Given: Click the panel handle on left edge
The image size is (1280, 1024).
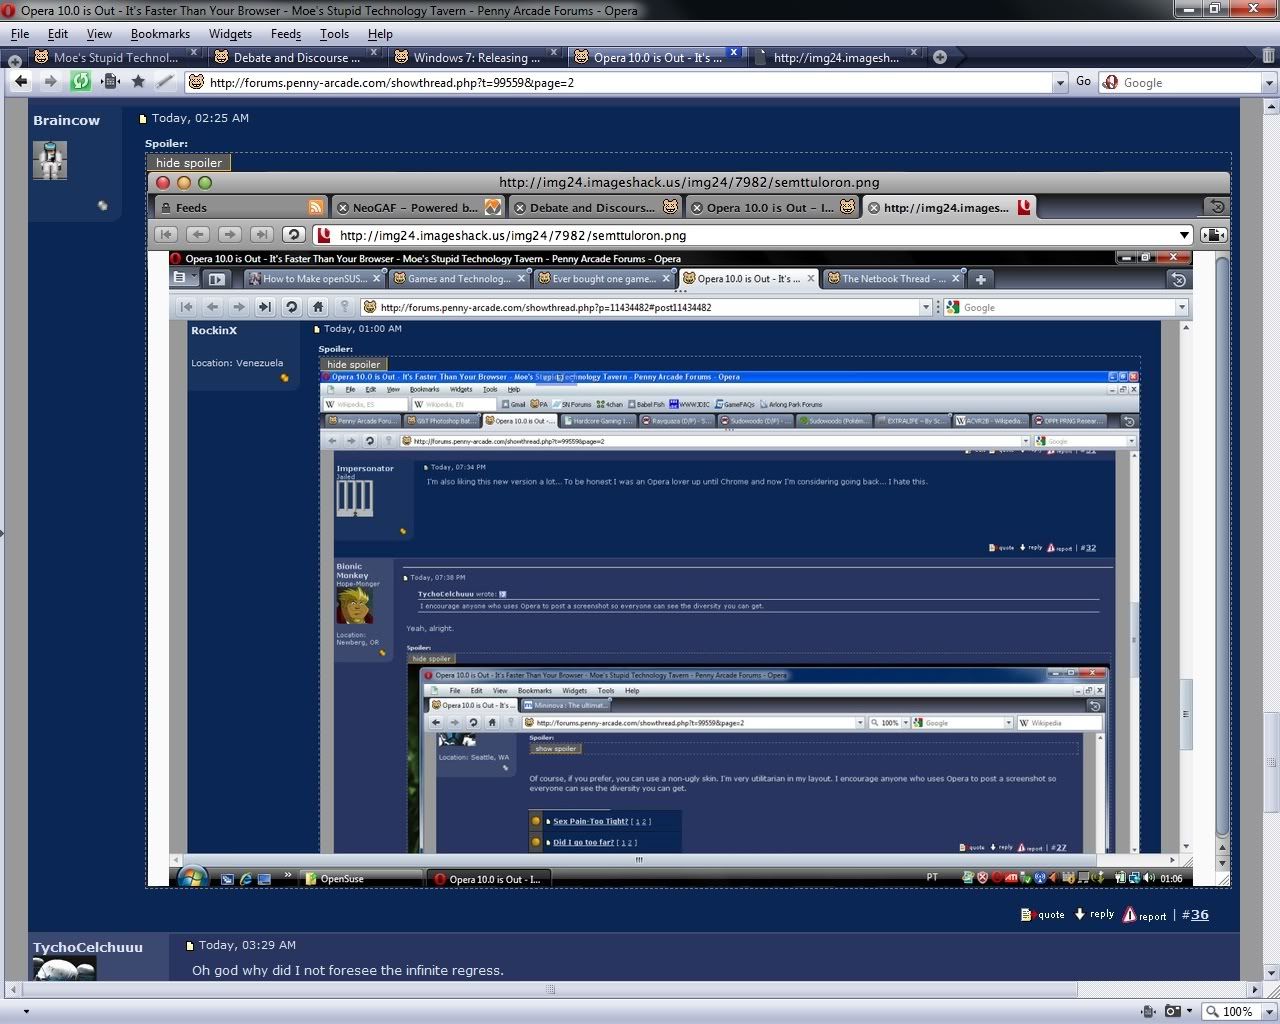Looking at the screenshot, I should click(2, 532).
